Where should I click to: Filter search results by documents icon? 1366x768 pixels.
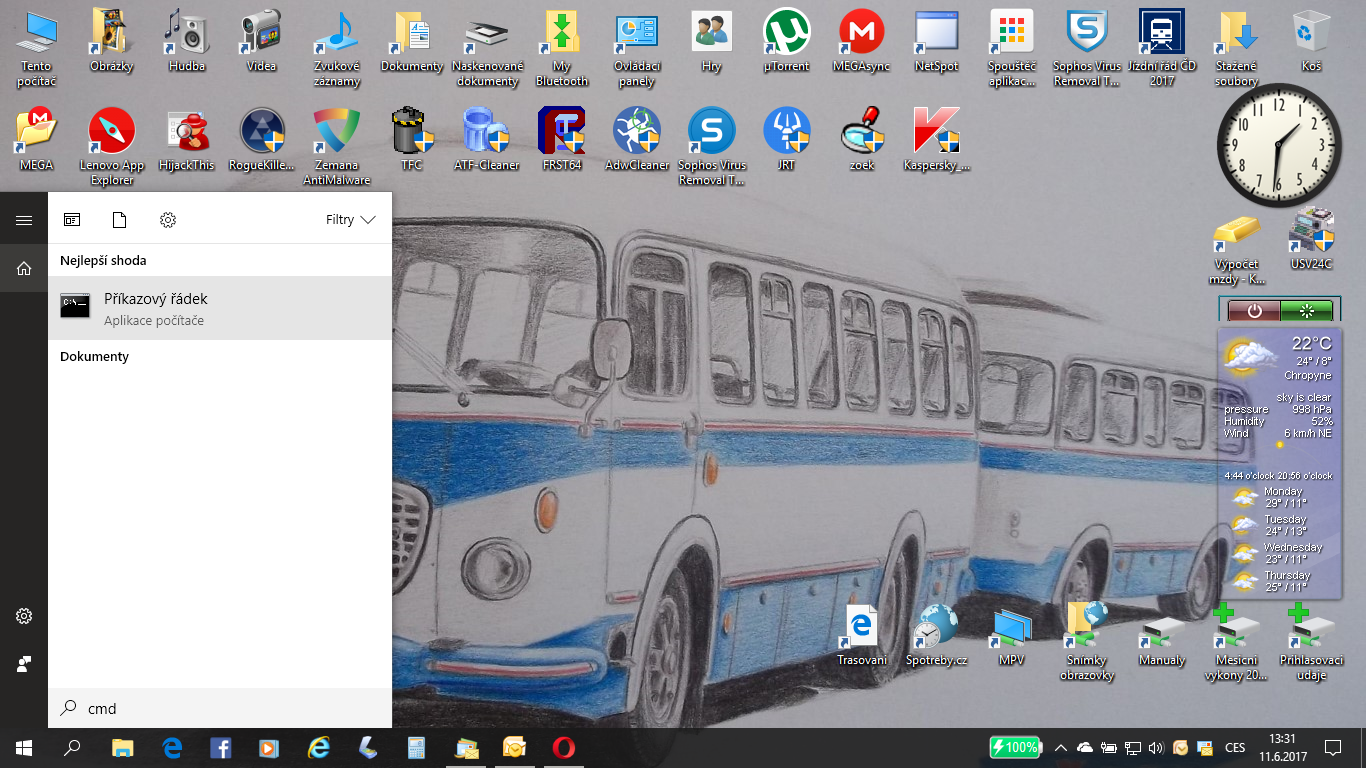[119, 220]
